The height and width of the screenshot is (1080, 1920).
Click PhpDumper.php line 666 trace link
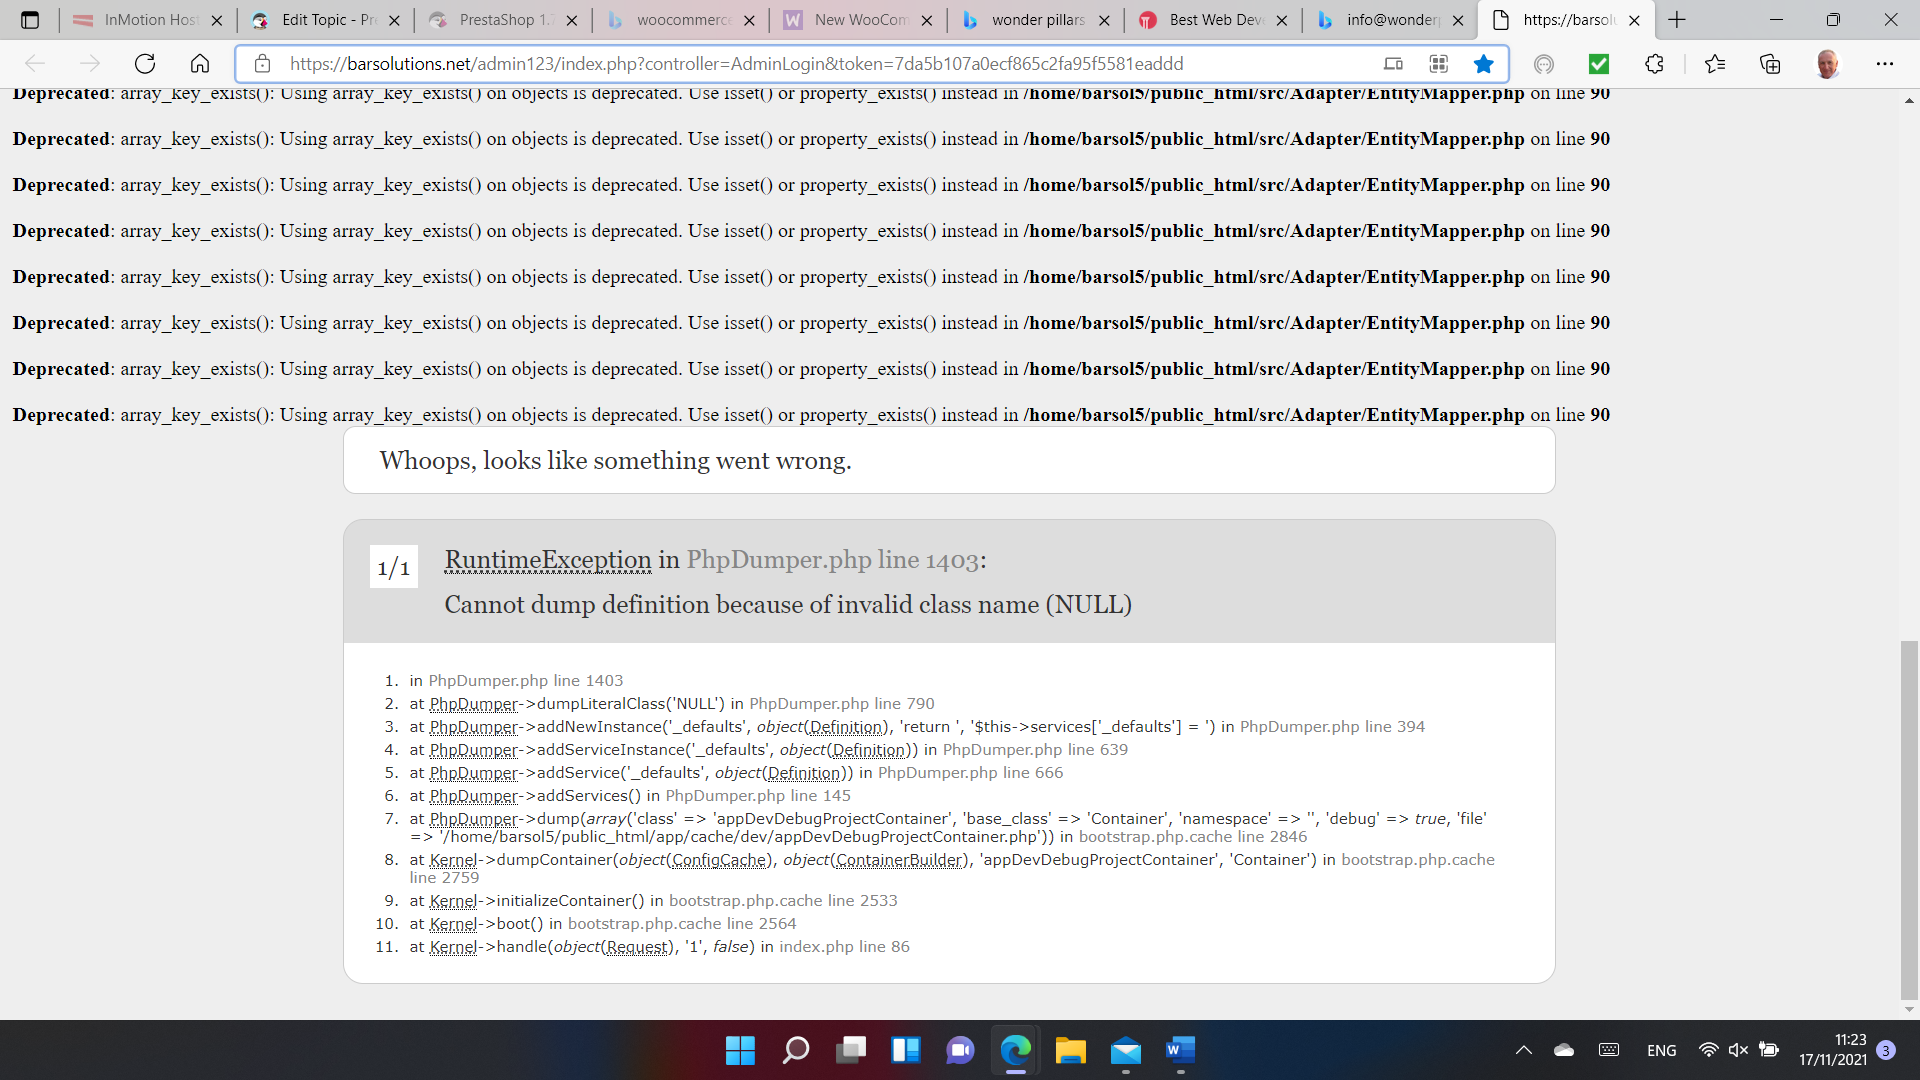[970, 773]
